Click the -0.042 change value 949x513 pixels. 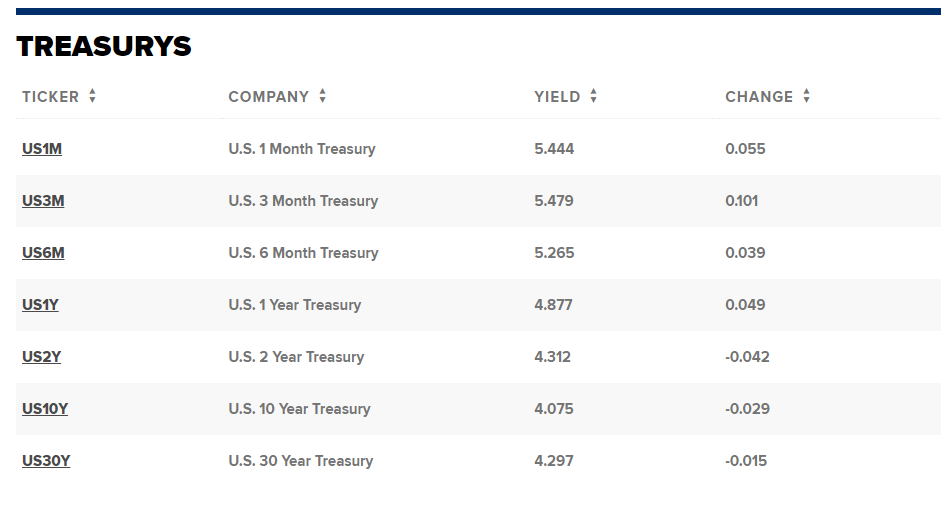click(x=747, y=357)
